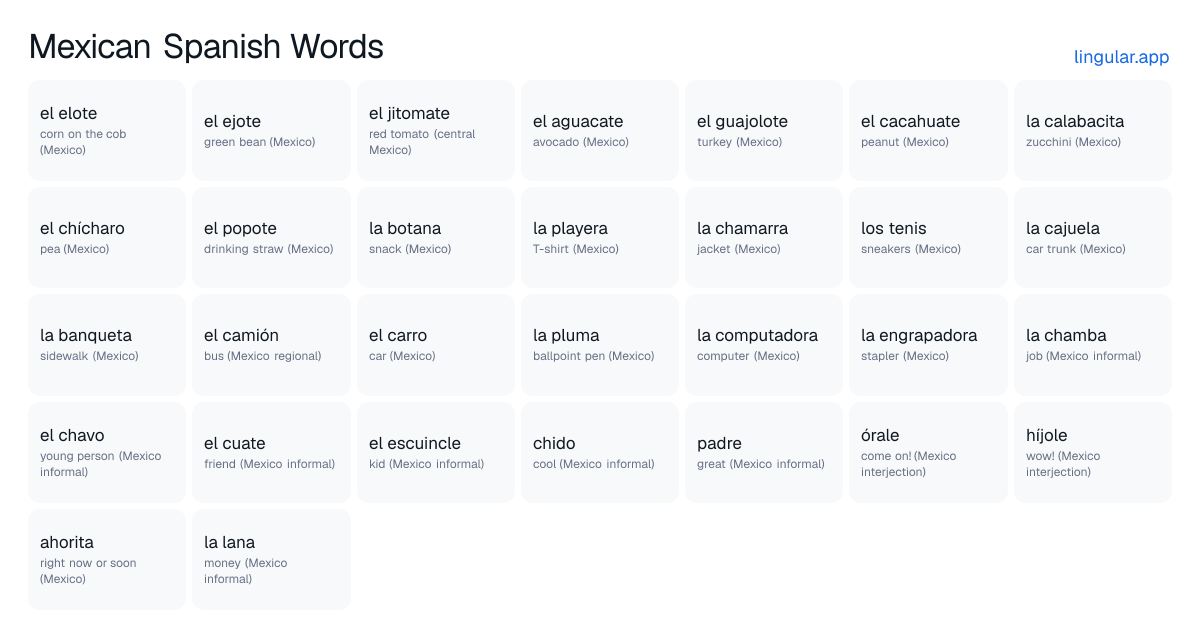Click the Mexican Spanish Words heading
Viewport: 1200px width, 630px height.
[x=206, y=47]
